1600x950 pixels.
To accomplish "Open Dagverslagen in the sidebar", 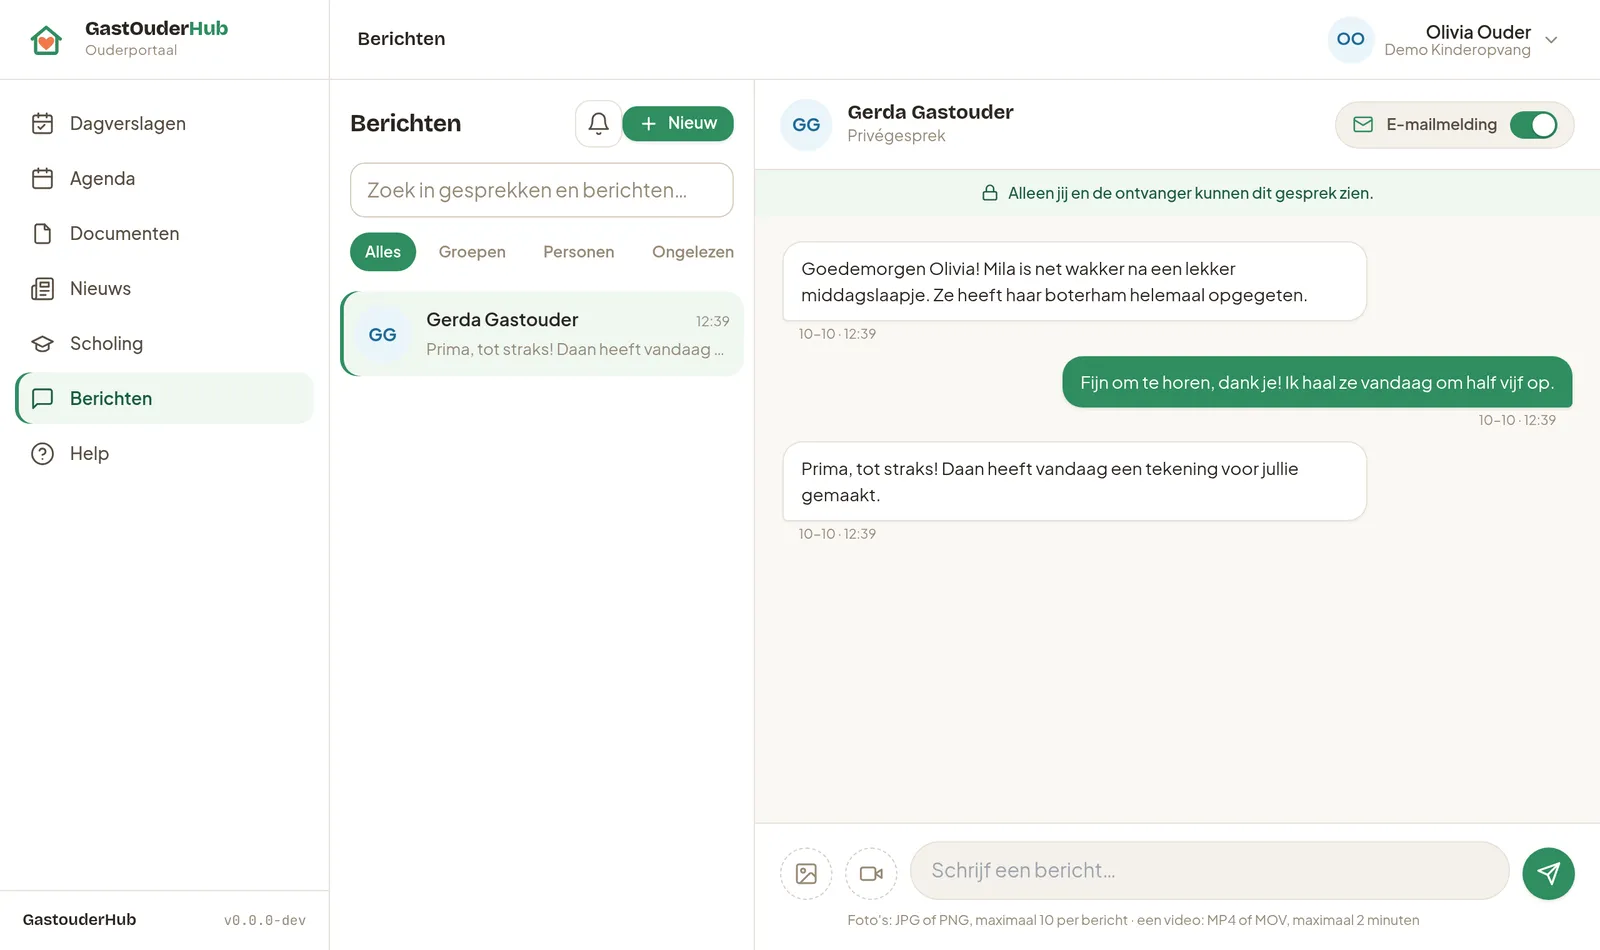I will [x=165, y=123].
